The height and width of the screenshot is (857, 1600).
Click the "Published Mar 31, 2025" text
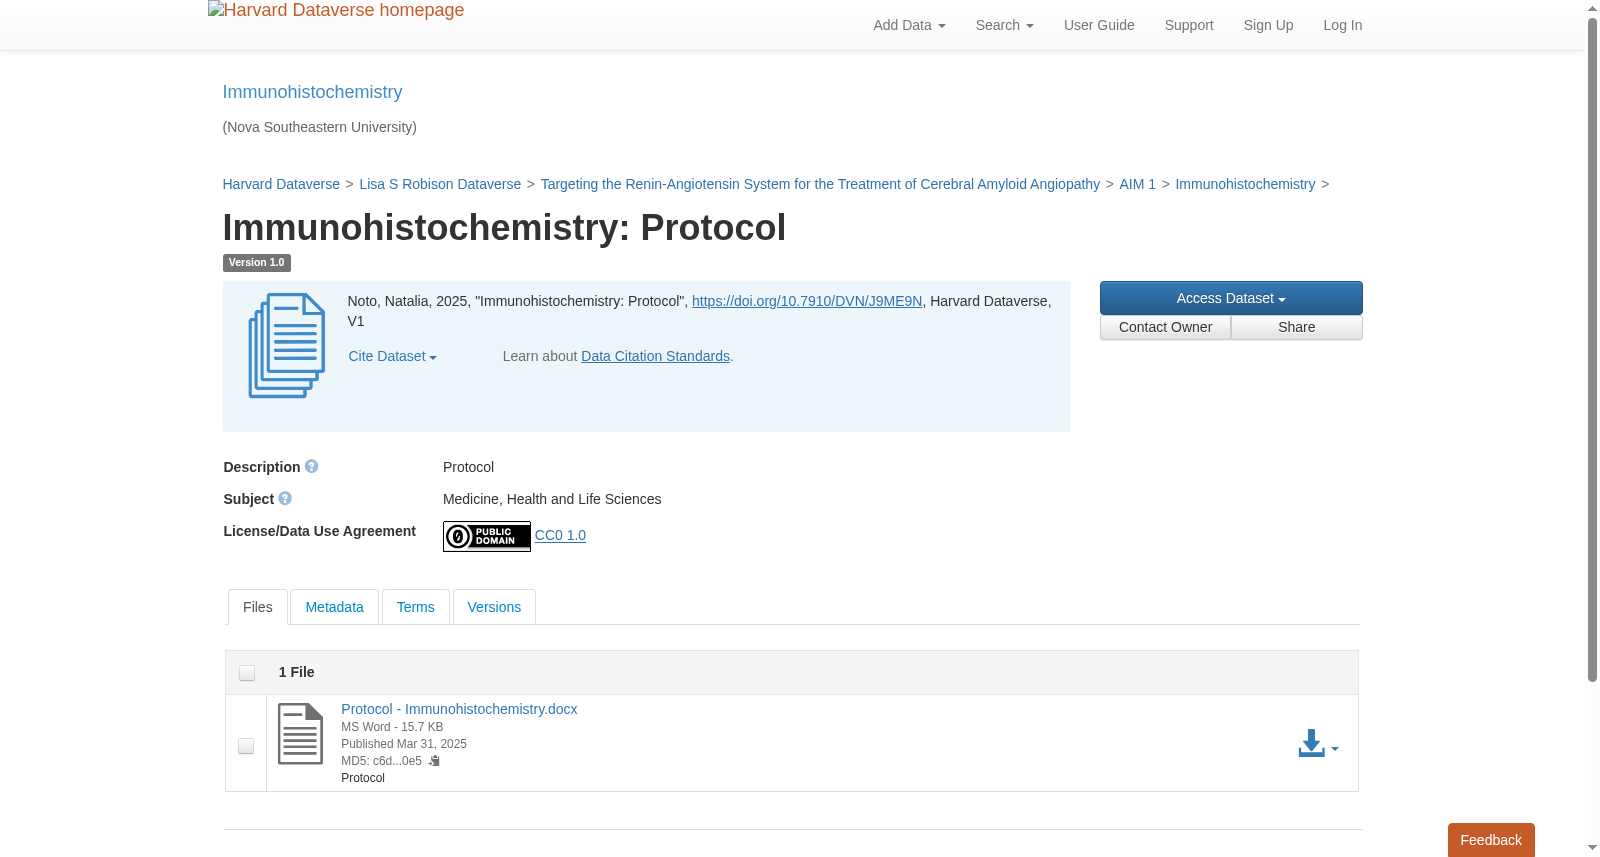404,744
